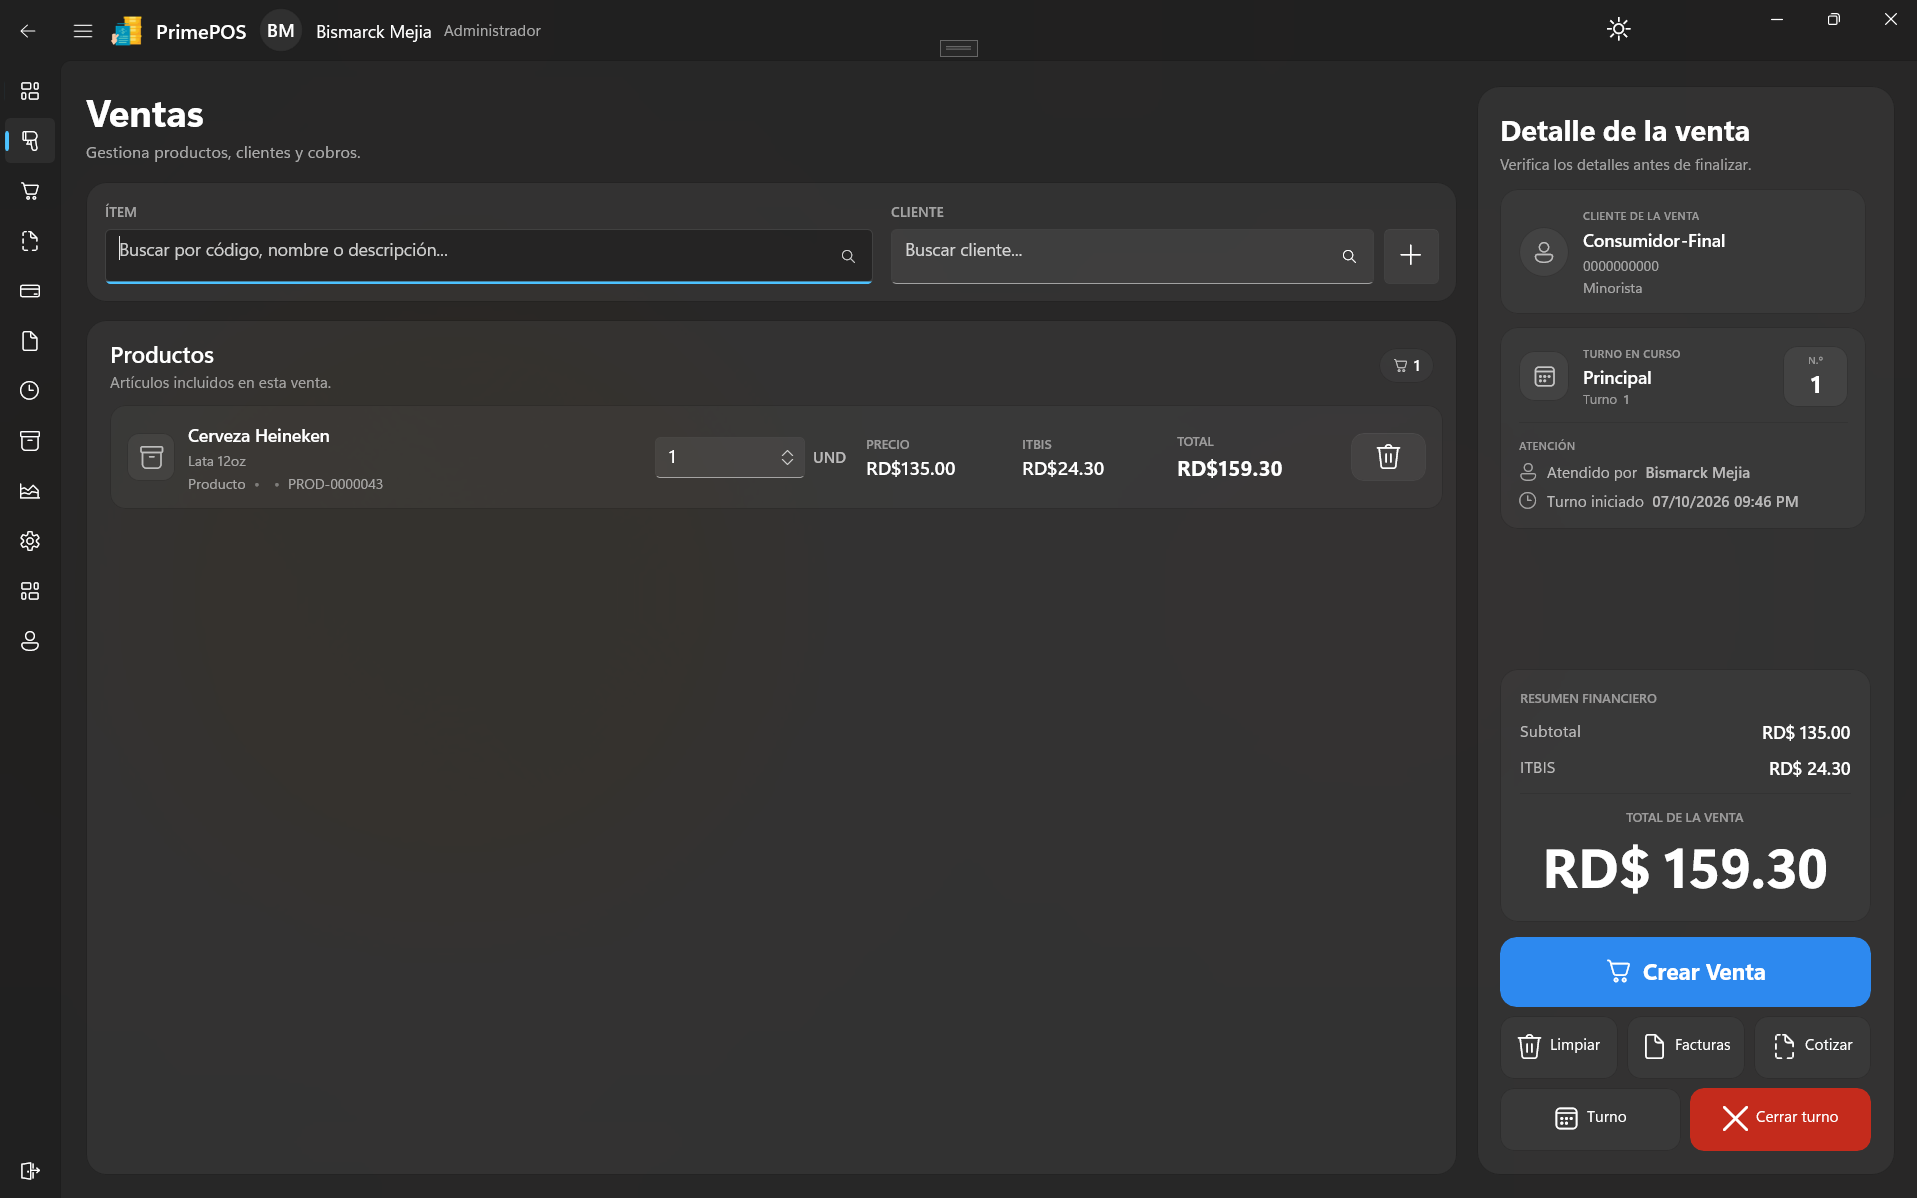Toggle the hamburger navigation menu
The image size is (1917, 1198).
tap(83, 31)
